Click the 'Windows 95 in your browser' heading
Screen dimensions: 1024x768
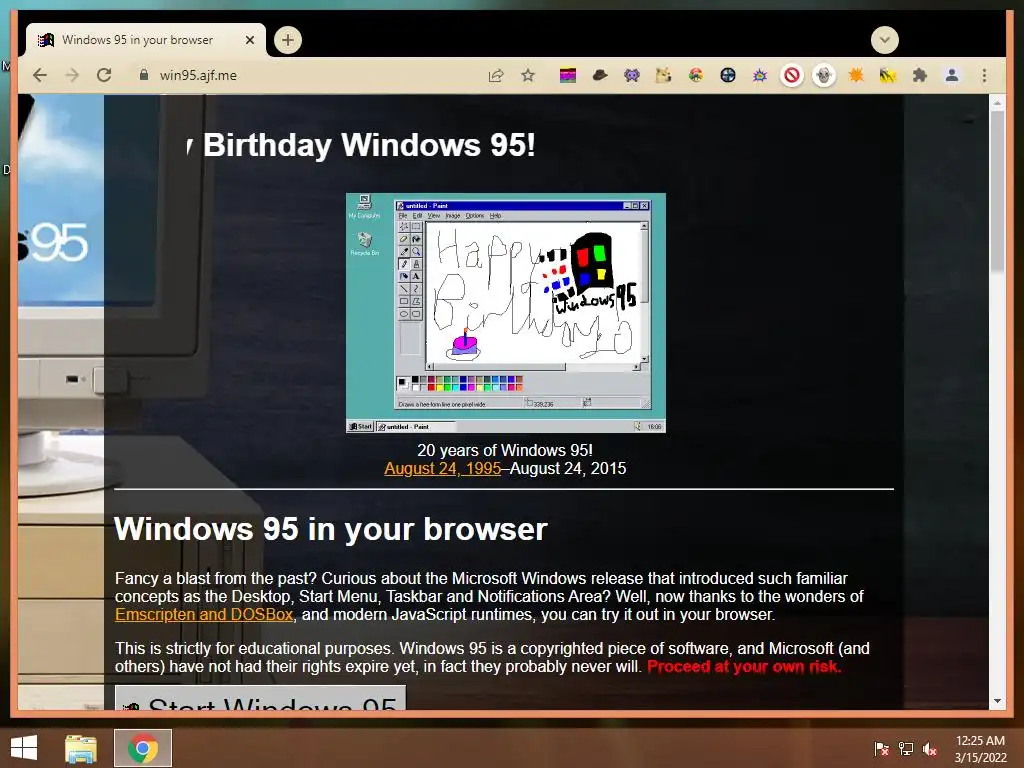(x=330, y=528)
